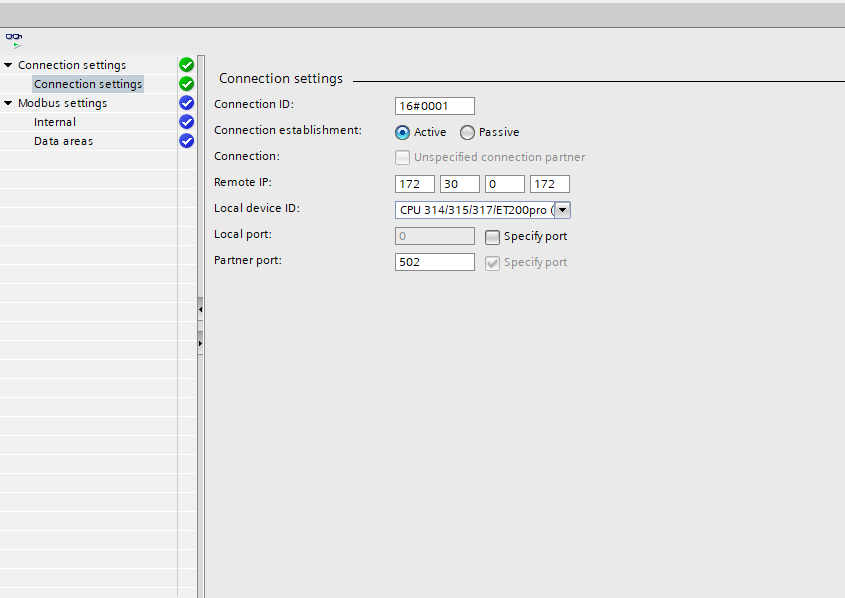
Task: Enable Specify port for Local port
Action: (492, 237)
